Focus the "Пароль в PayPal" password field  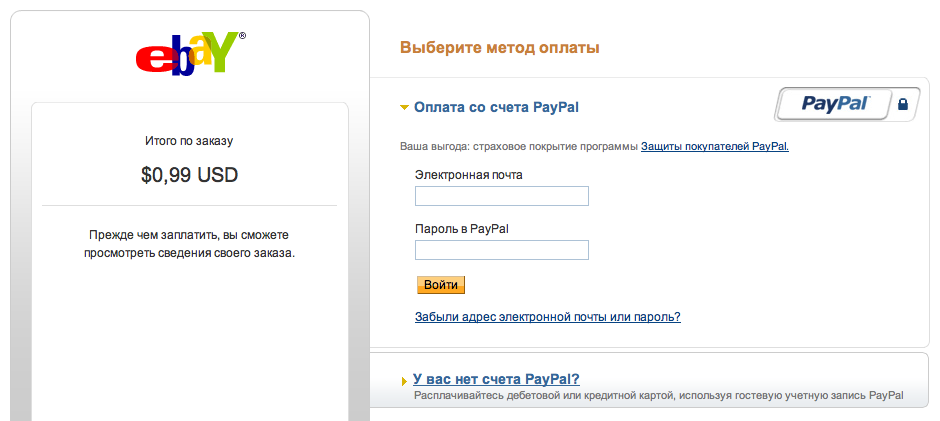point(501,250)
